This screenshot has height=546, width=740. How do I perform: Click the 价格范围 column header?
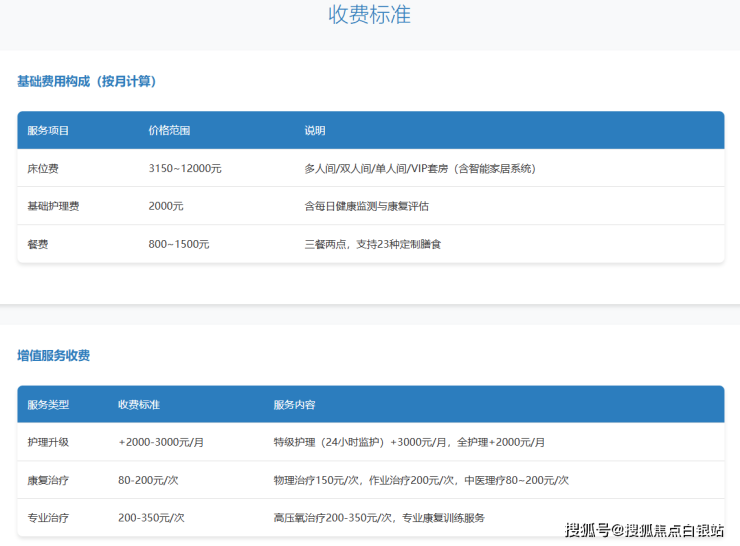click(x=169, y=131)
